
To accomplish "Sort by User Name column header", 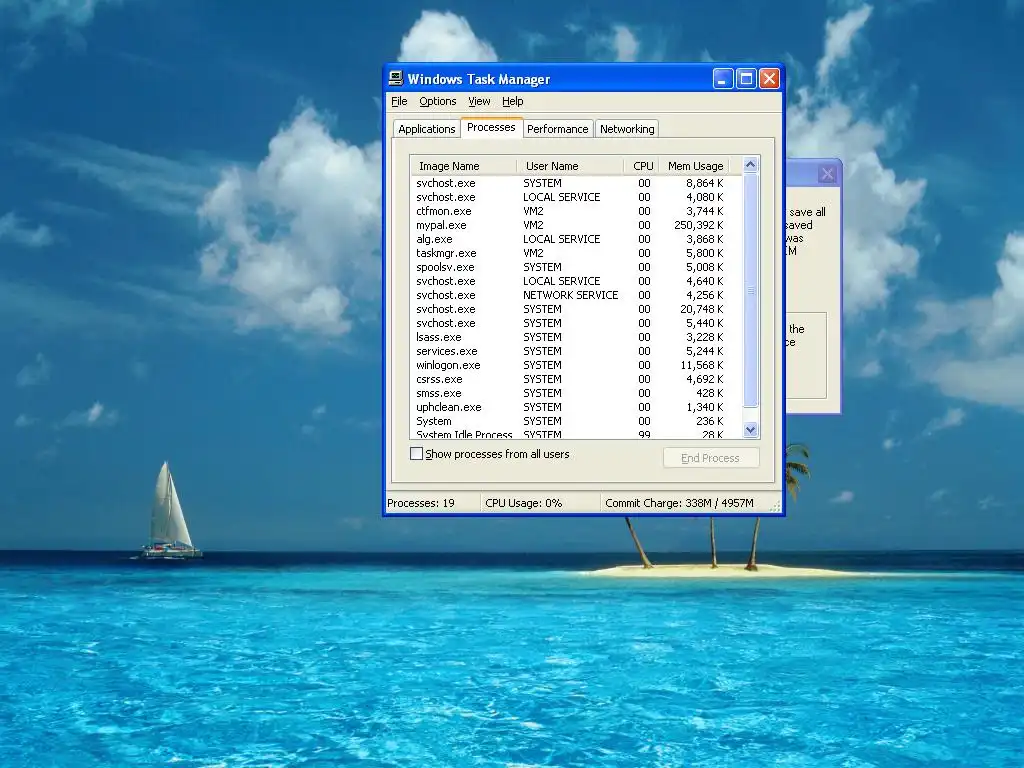I will 570,166.
